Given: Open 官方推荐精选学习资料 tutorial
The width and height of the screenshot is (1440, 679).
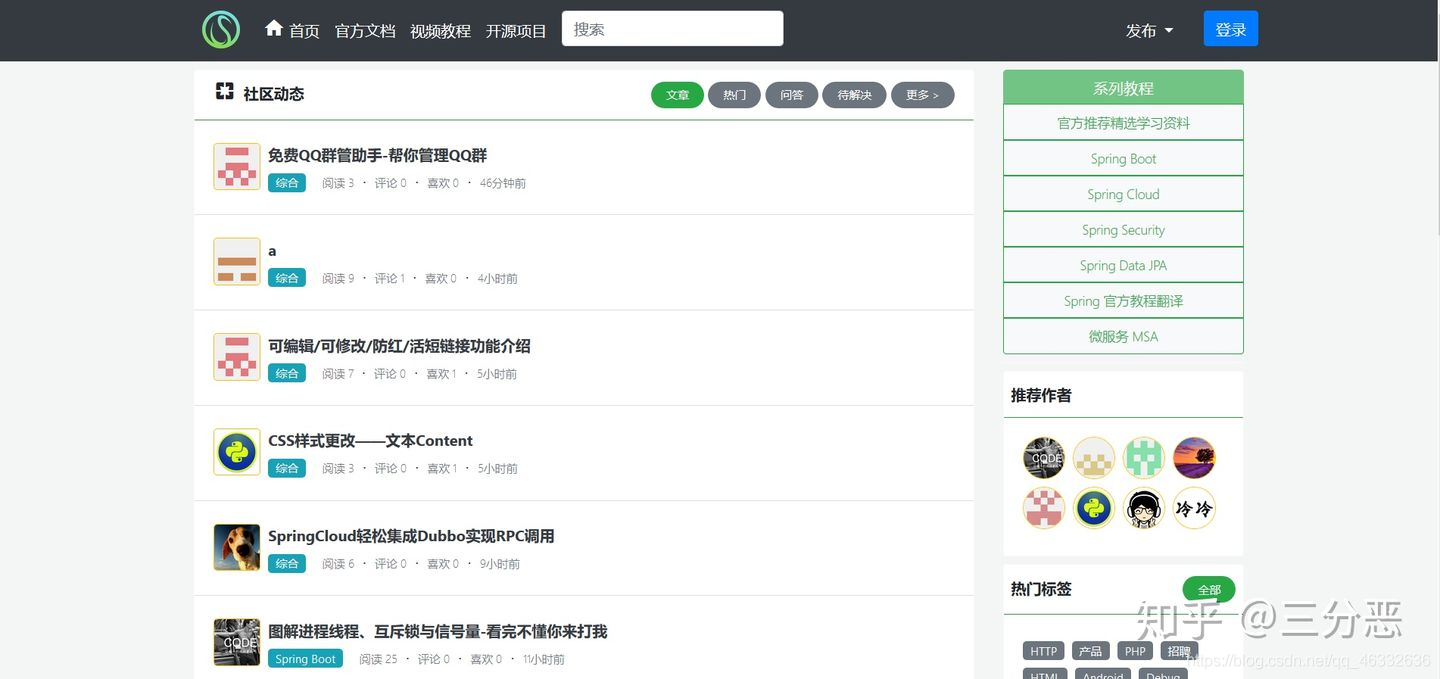Looking at the screenshot, I should click(x=1123, y=123).
